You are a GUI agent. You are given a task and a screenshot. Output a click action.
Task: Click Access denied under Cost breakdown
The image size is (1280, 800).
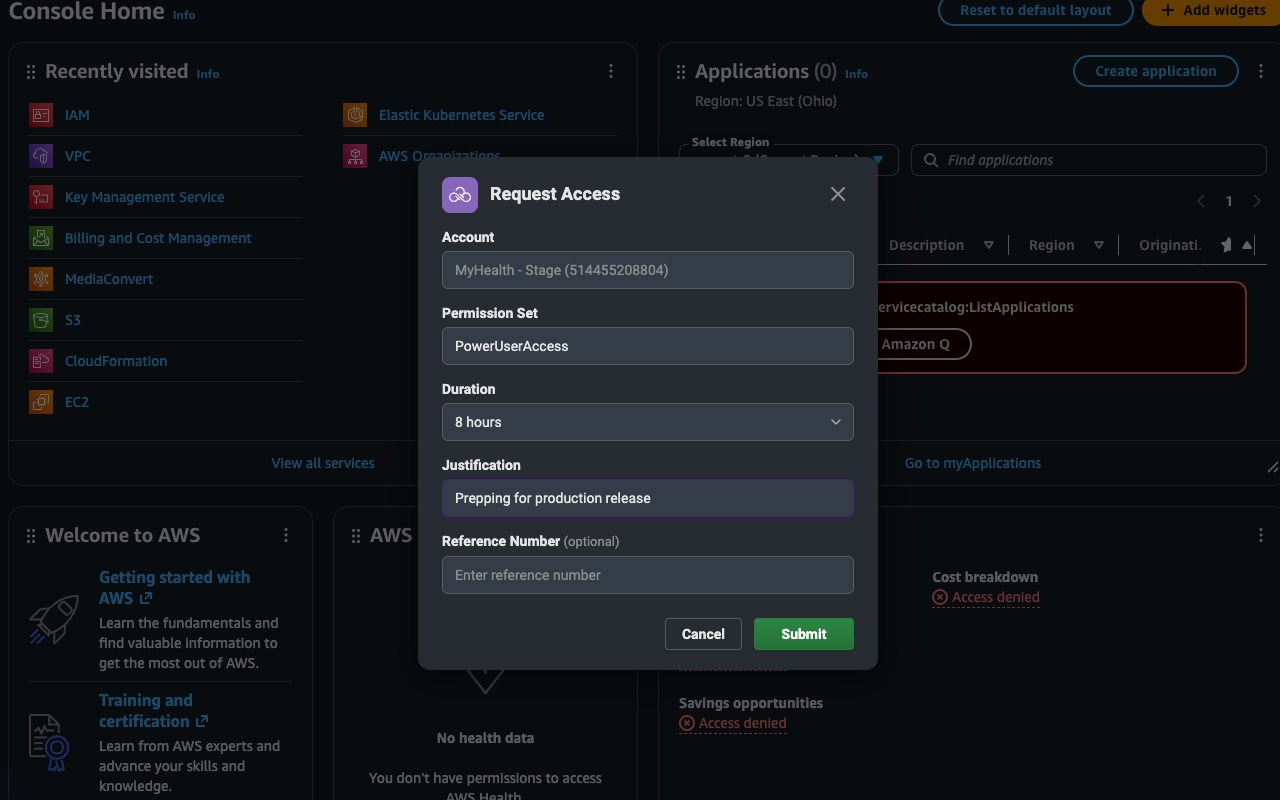[x=986, y=597]
